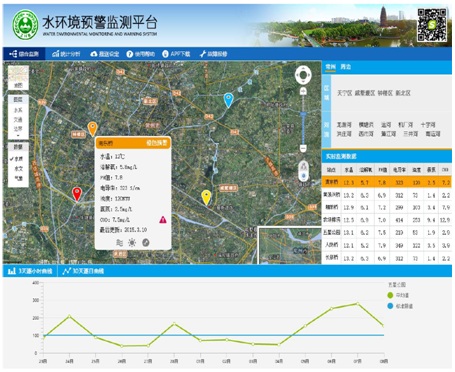Click the platform logo emblem

click(25, 24)
